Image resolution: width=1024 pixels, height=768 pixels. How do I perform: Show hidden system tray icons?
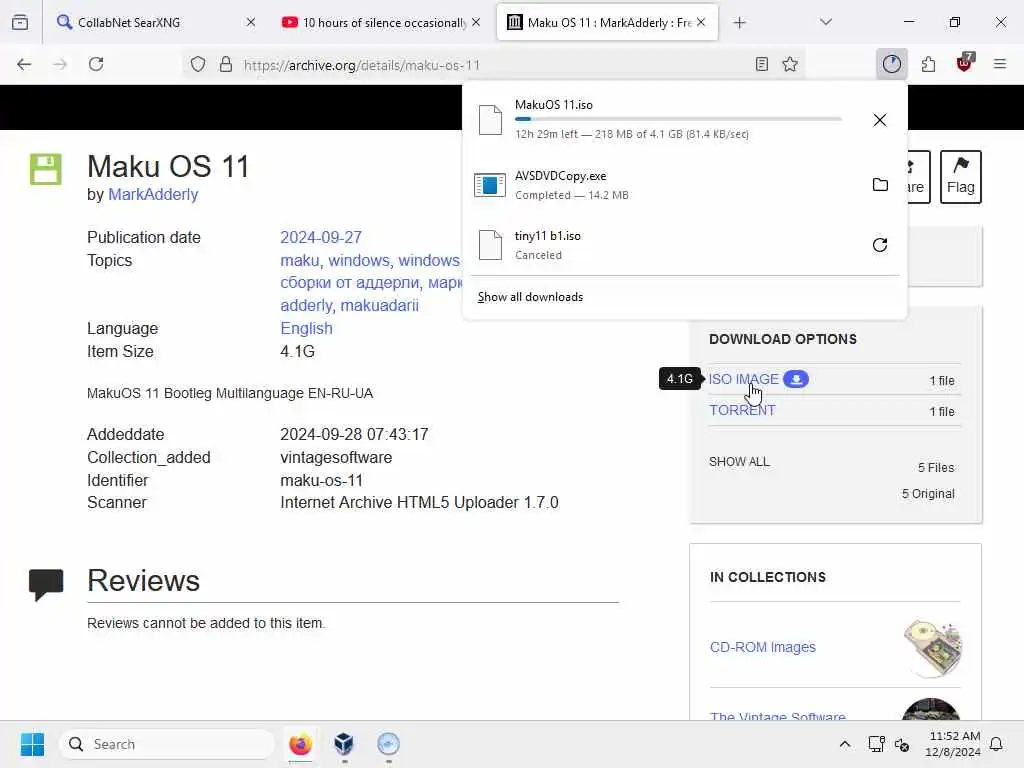click(844, 744)
